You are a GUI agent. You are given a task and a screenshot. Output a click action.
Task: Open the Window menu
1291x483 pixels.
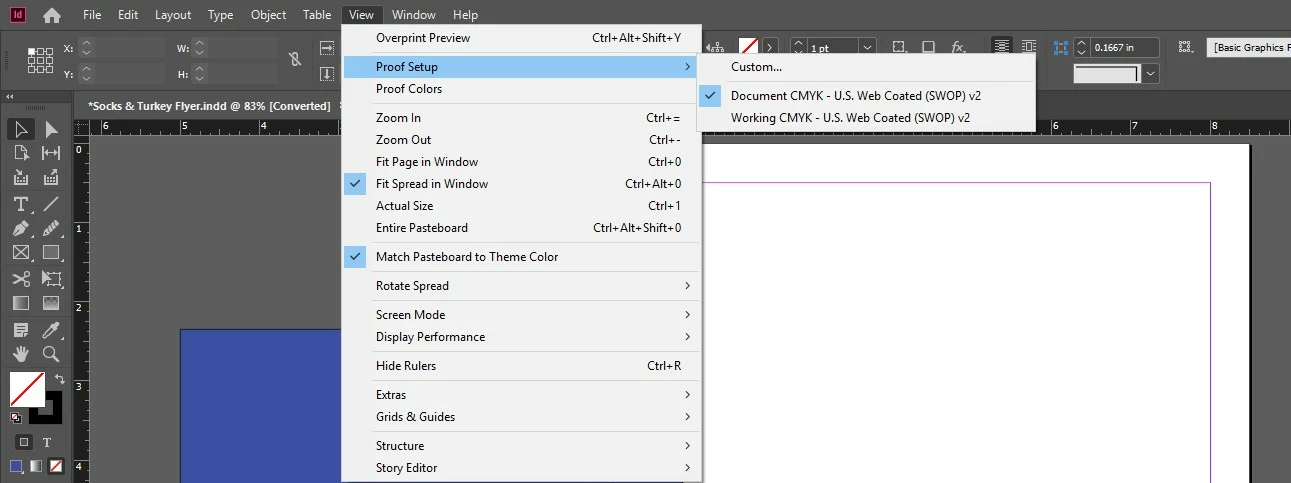(x=413, y=15)
